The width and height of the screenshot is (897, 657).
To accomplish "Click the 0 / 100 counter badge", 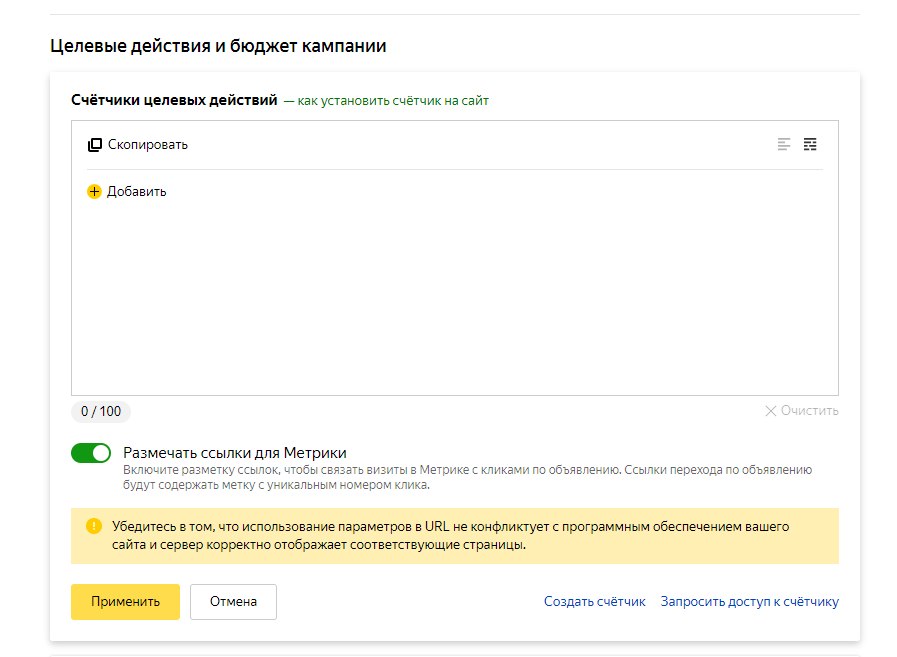I will (x=101, y=411).
